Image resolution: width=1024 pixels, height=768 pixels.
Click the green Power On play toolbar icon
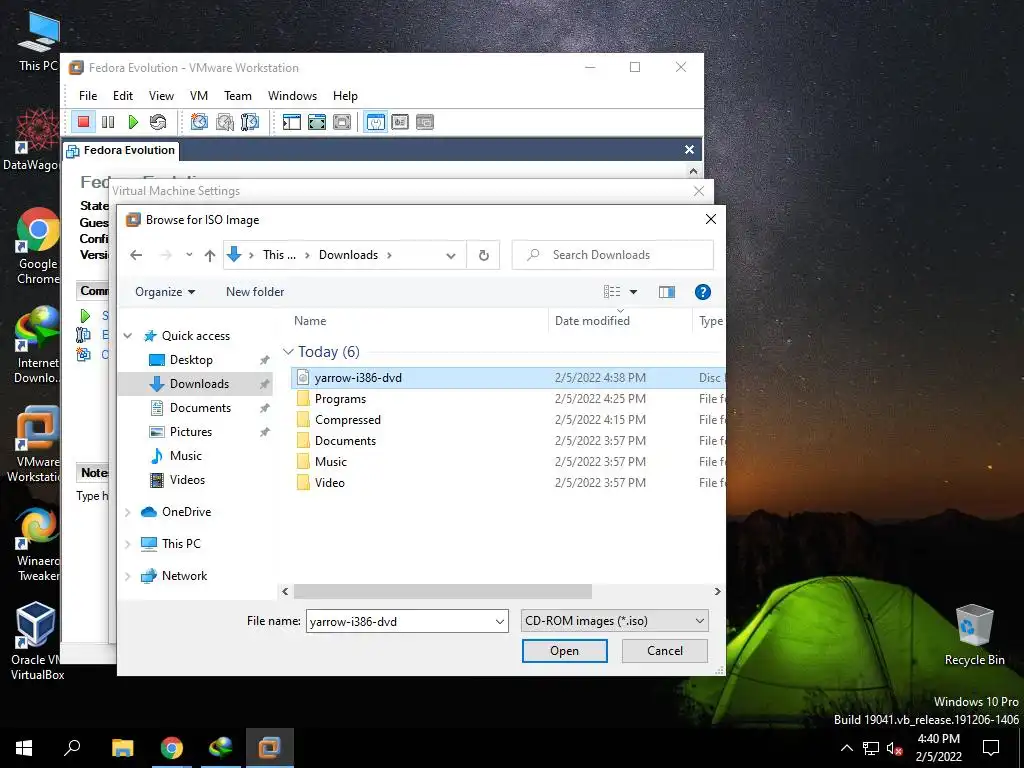[133, 122]
